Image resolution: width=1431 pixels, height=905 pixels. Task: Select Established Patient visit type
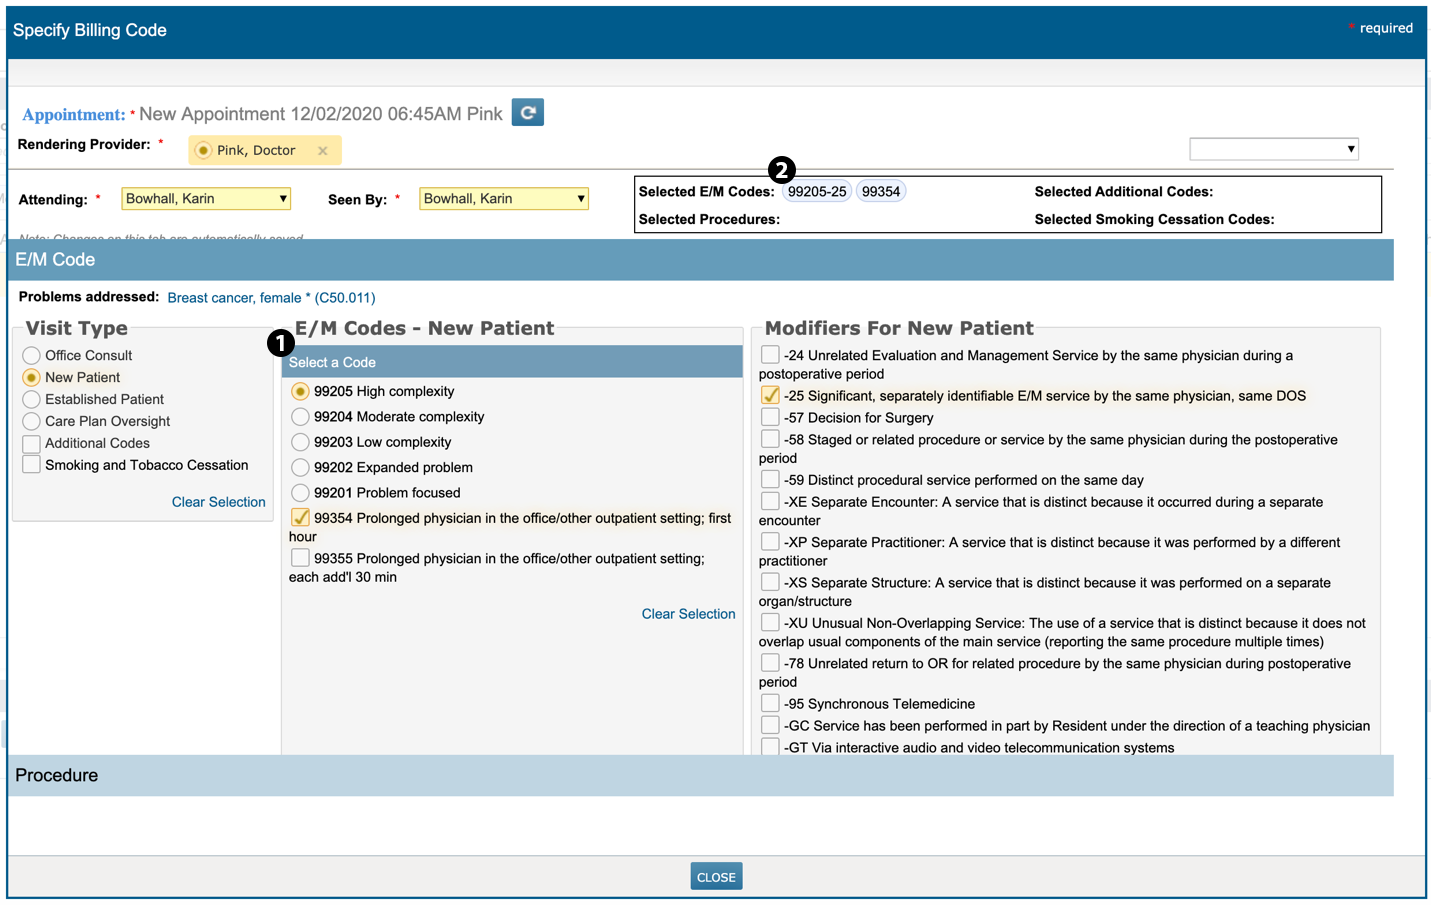(x=32, y=399)
